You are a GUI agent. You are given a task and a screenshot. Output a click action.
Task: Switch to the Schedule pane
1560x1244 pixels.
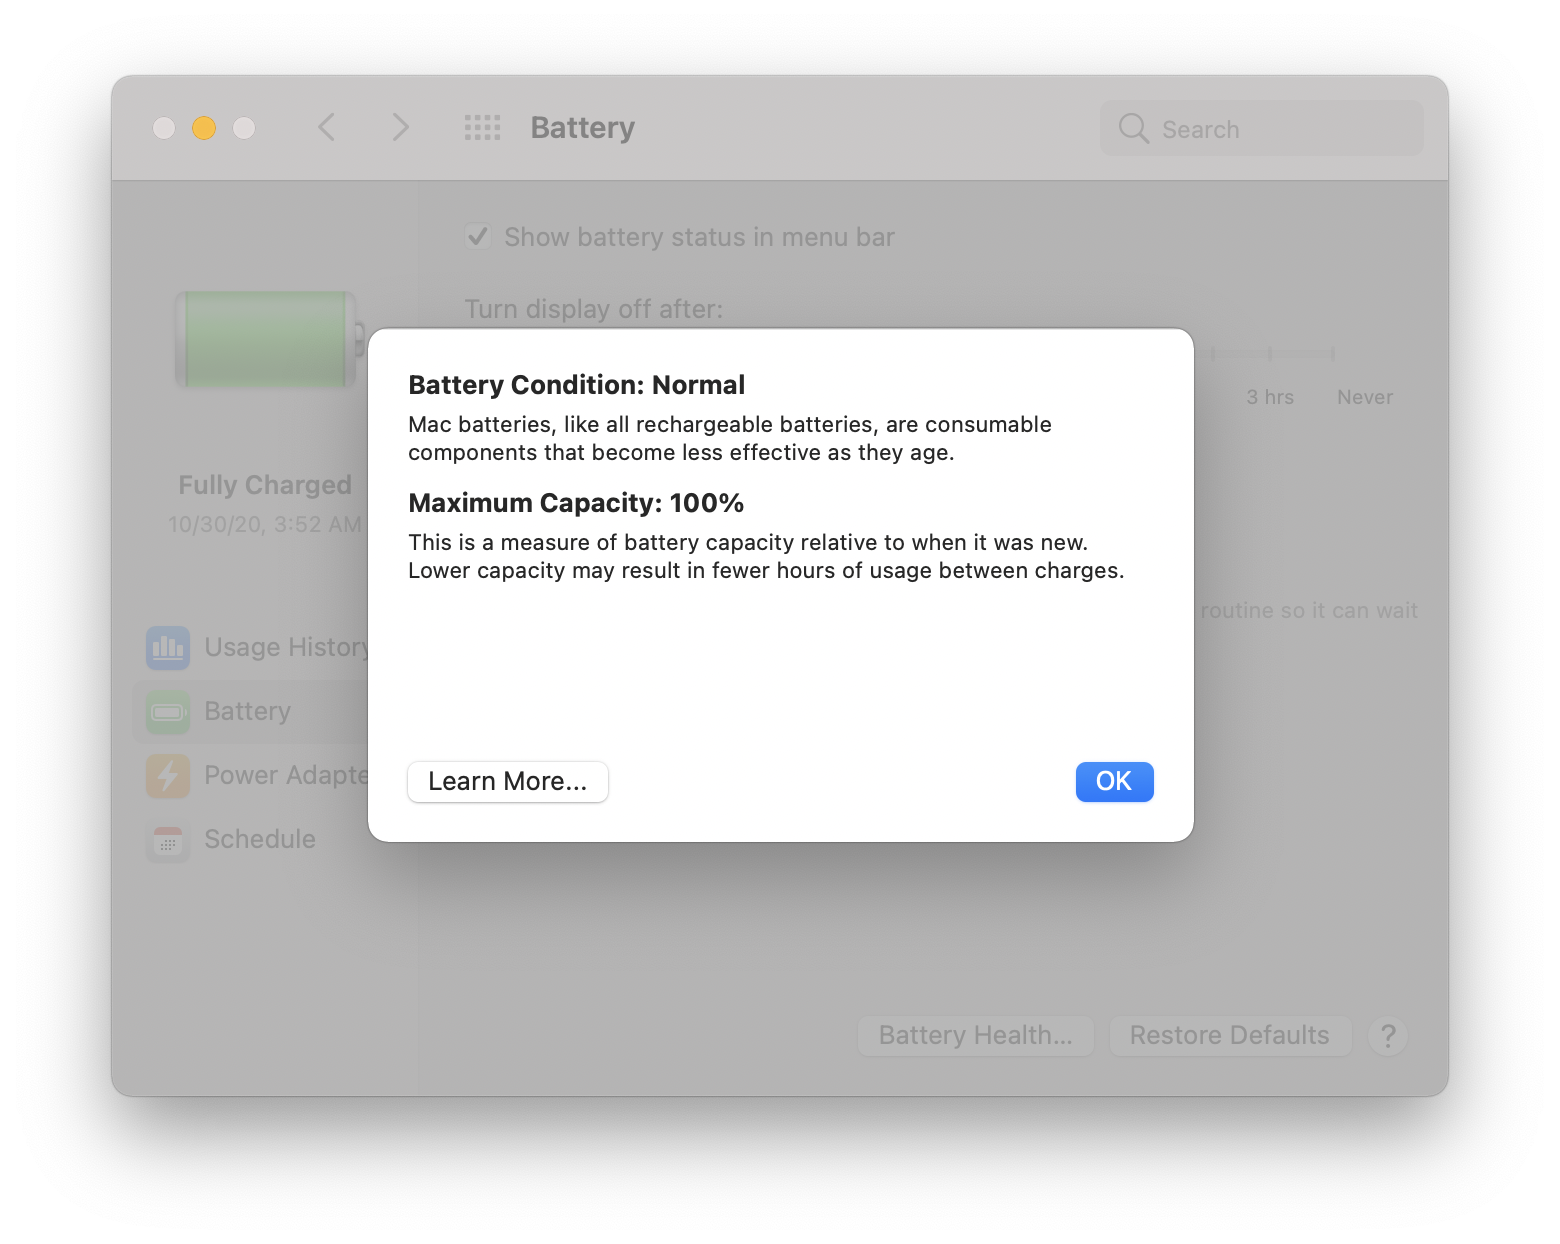259,840
